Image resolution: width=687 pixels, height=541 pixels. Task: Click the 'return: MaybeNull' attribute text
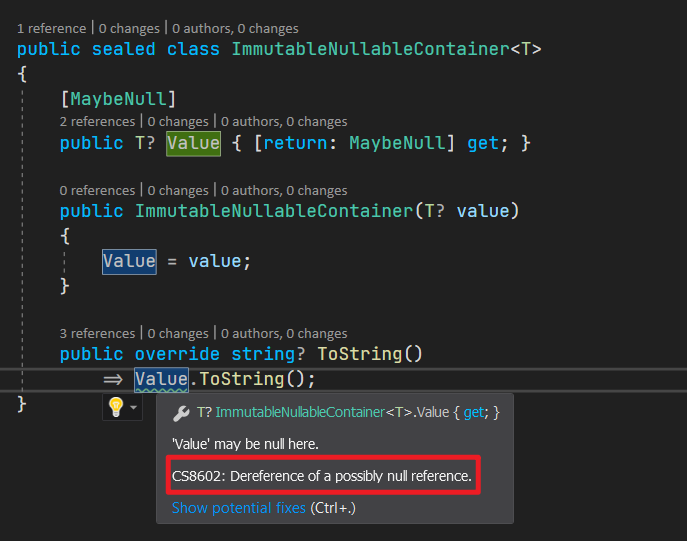[354, 143]
